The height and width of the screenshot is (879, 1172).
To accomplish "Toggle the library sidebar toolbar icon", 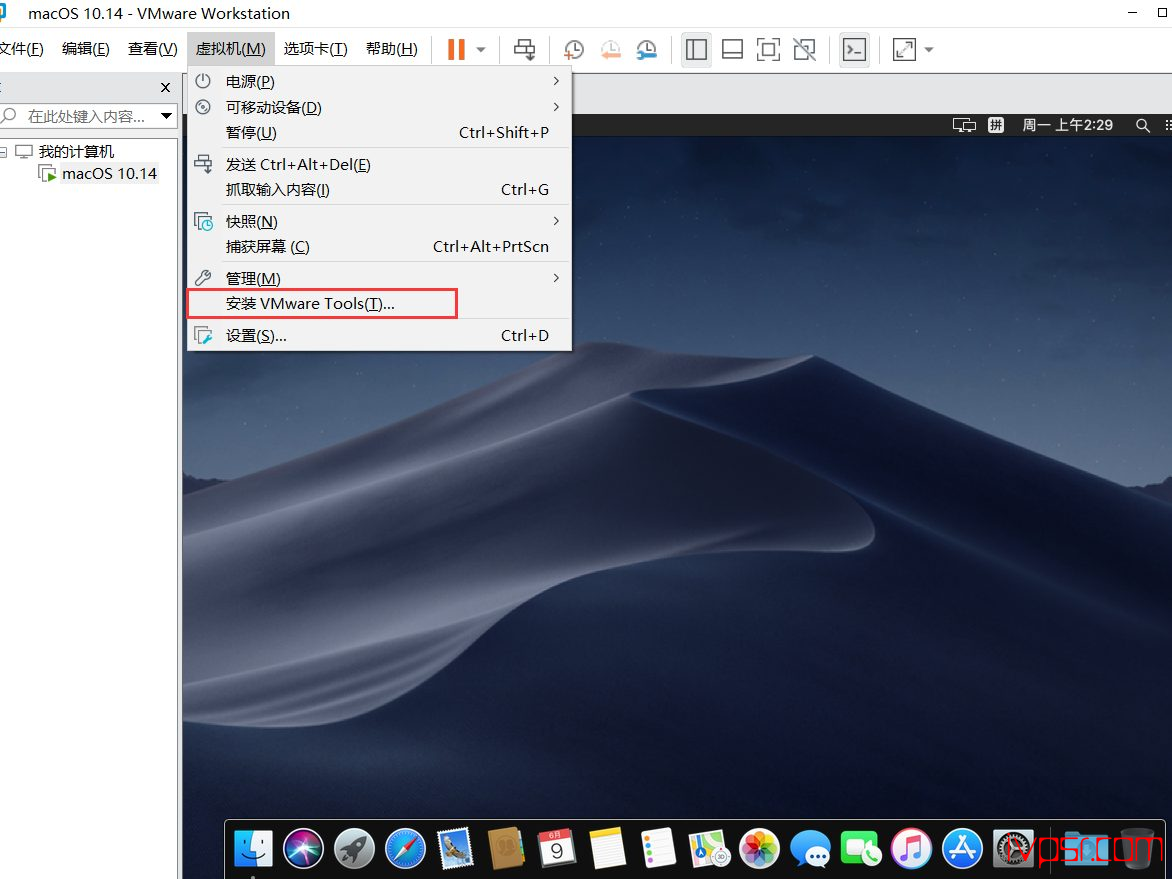I will pyautogui.click(x=697, y=49).
